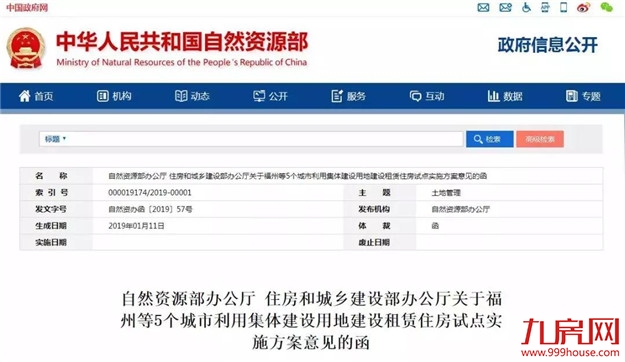Click the magnifier icon in the search button
Viewport: 625px width, 362px height.
478,139
